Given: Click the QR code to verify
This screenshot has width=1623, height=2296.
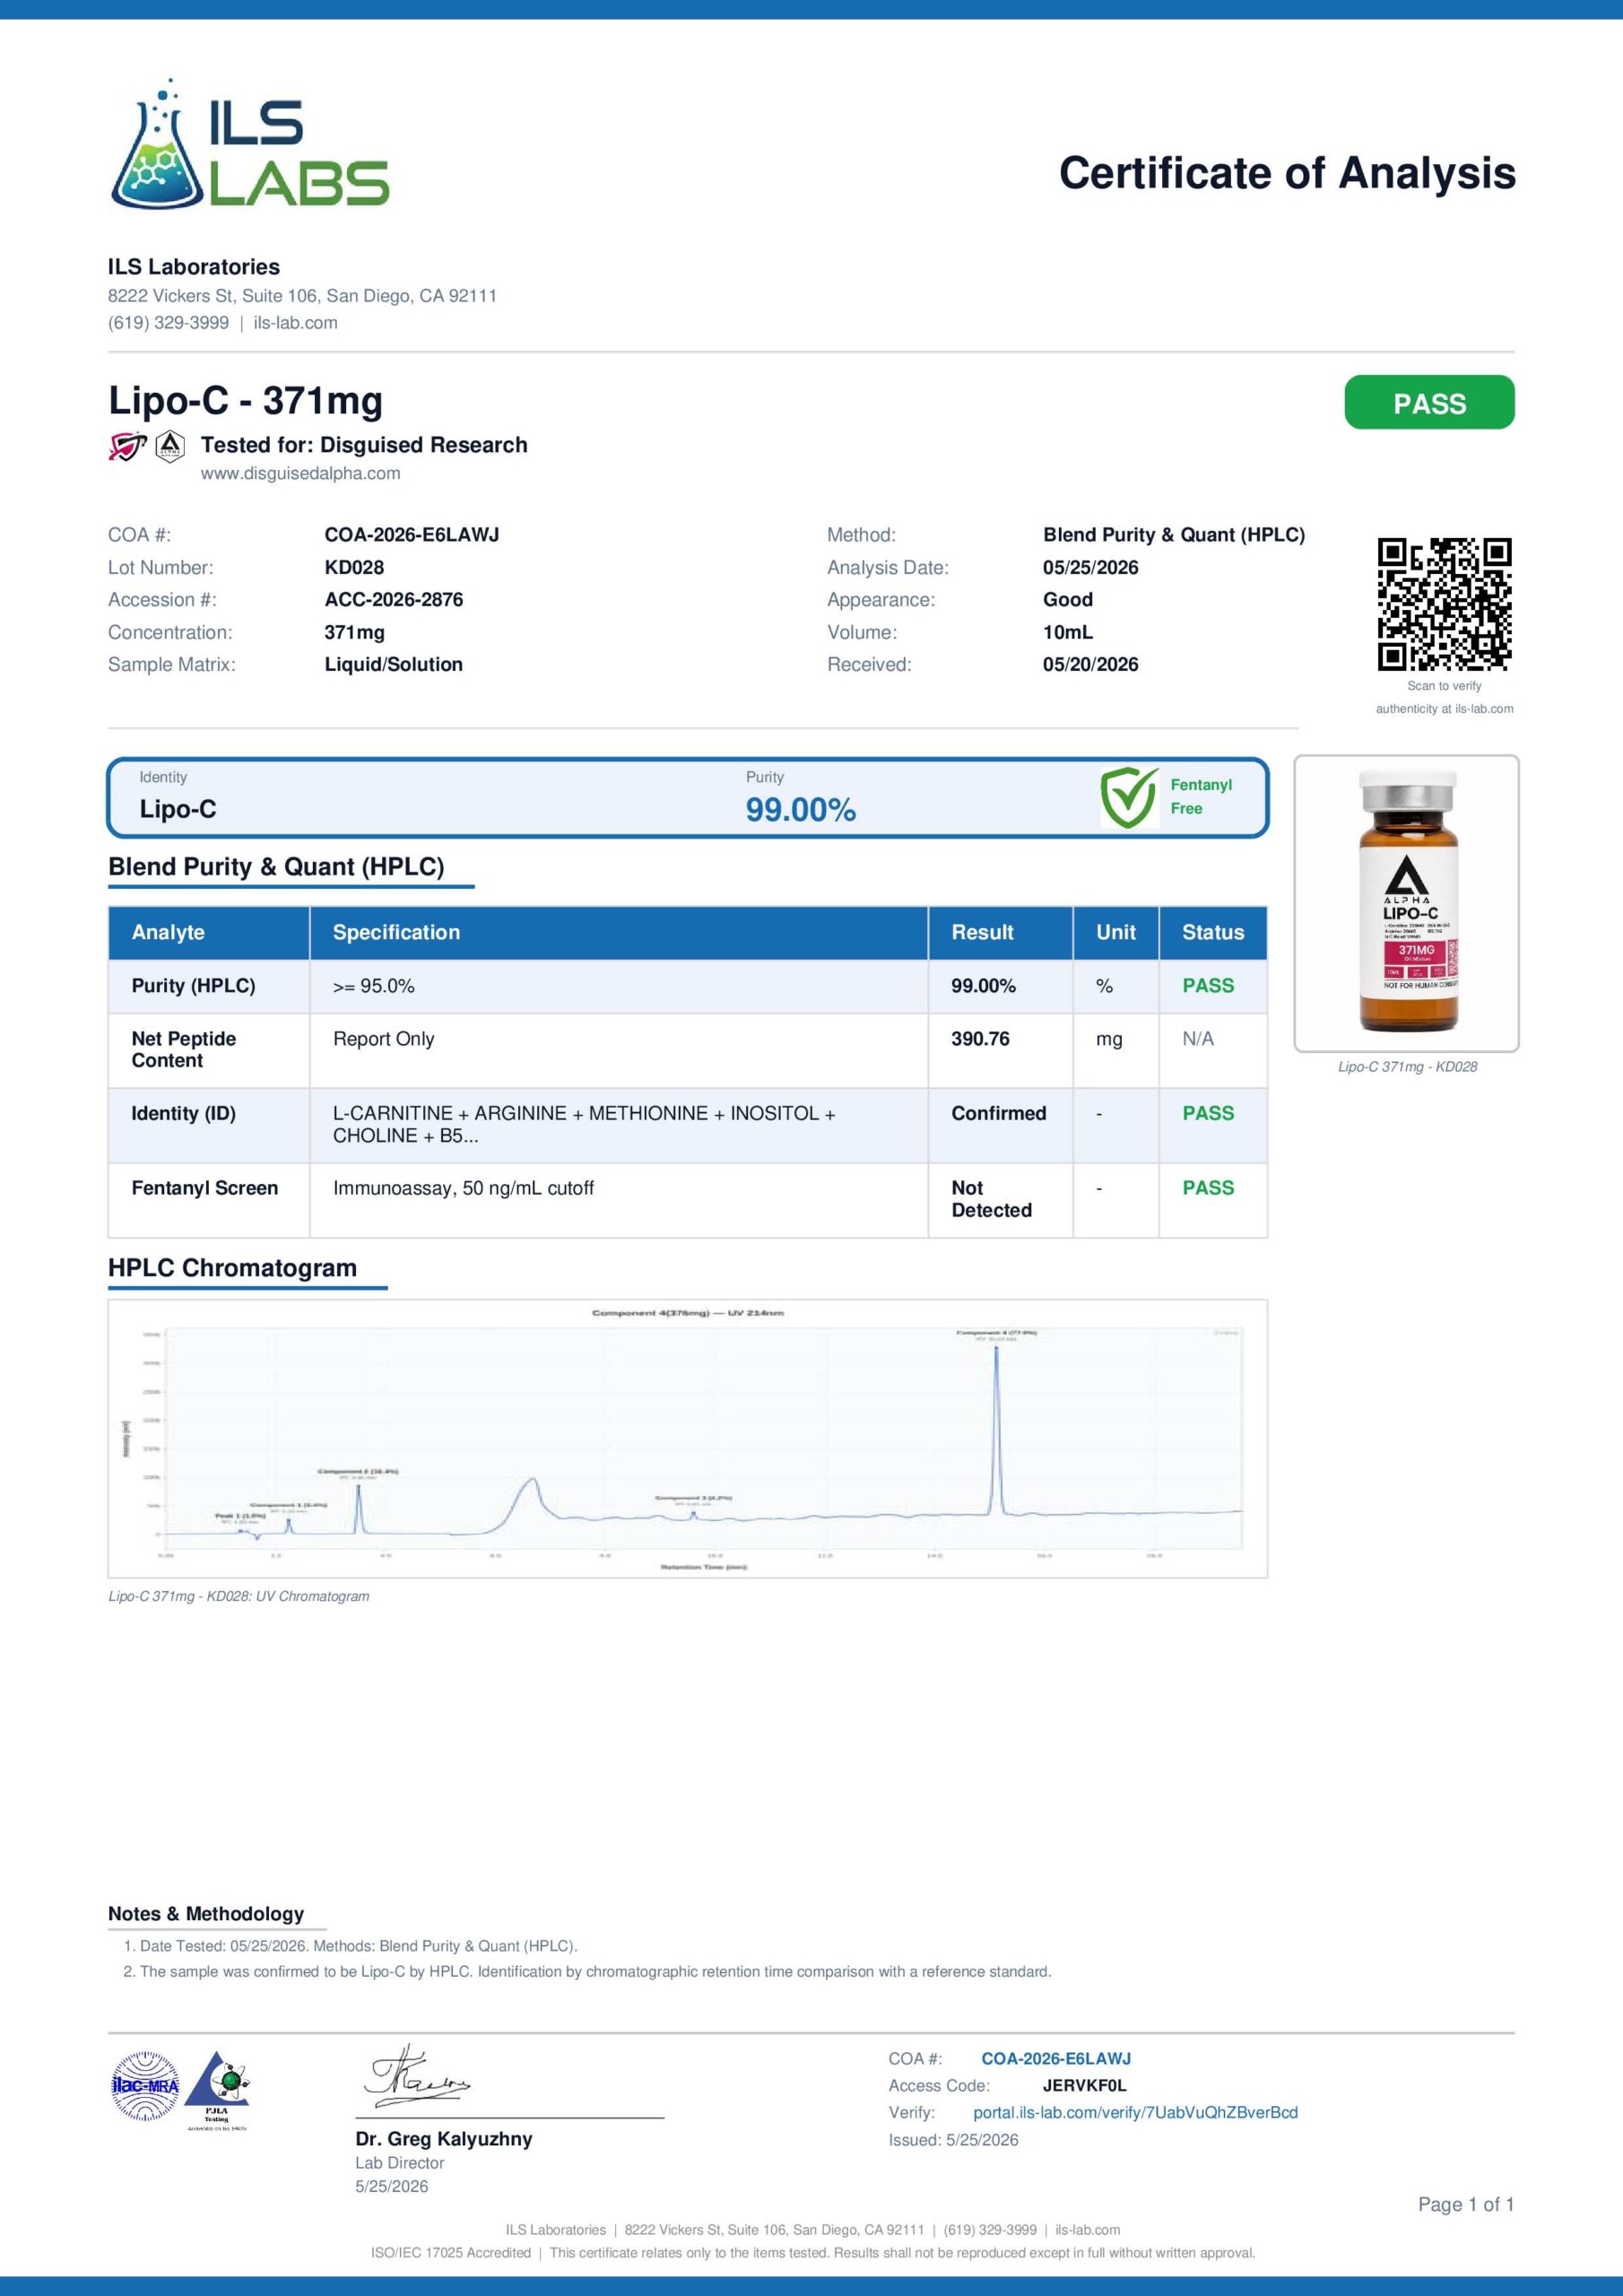Looking at the screenshot, I should (x=1444, y=604).
